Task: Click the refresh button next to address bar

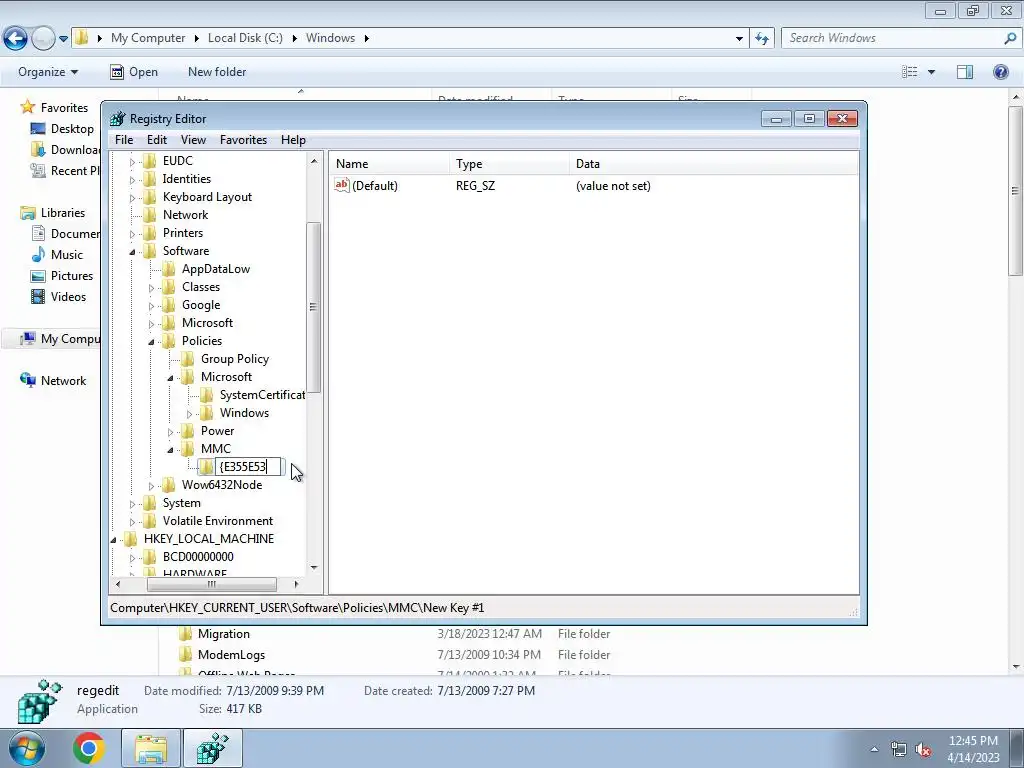Action: (762, 38)
